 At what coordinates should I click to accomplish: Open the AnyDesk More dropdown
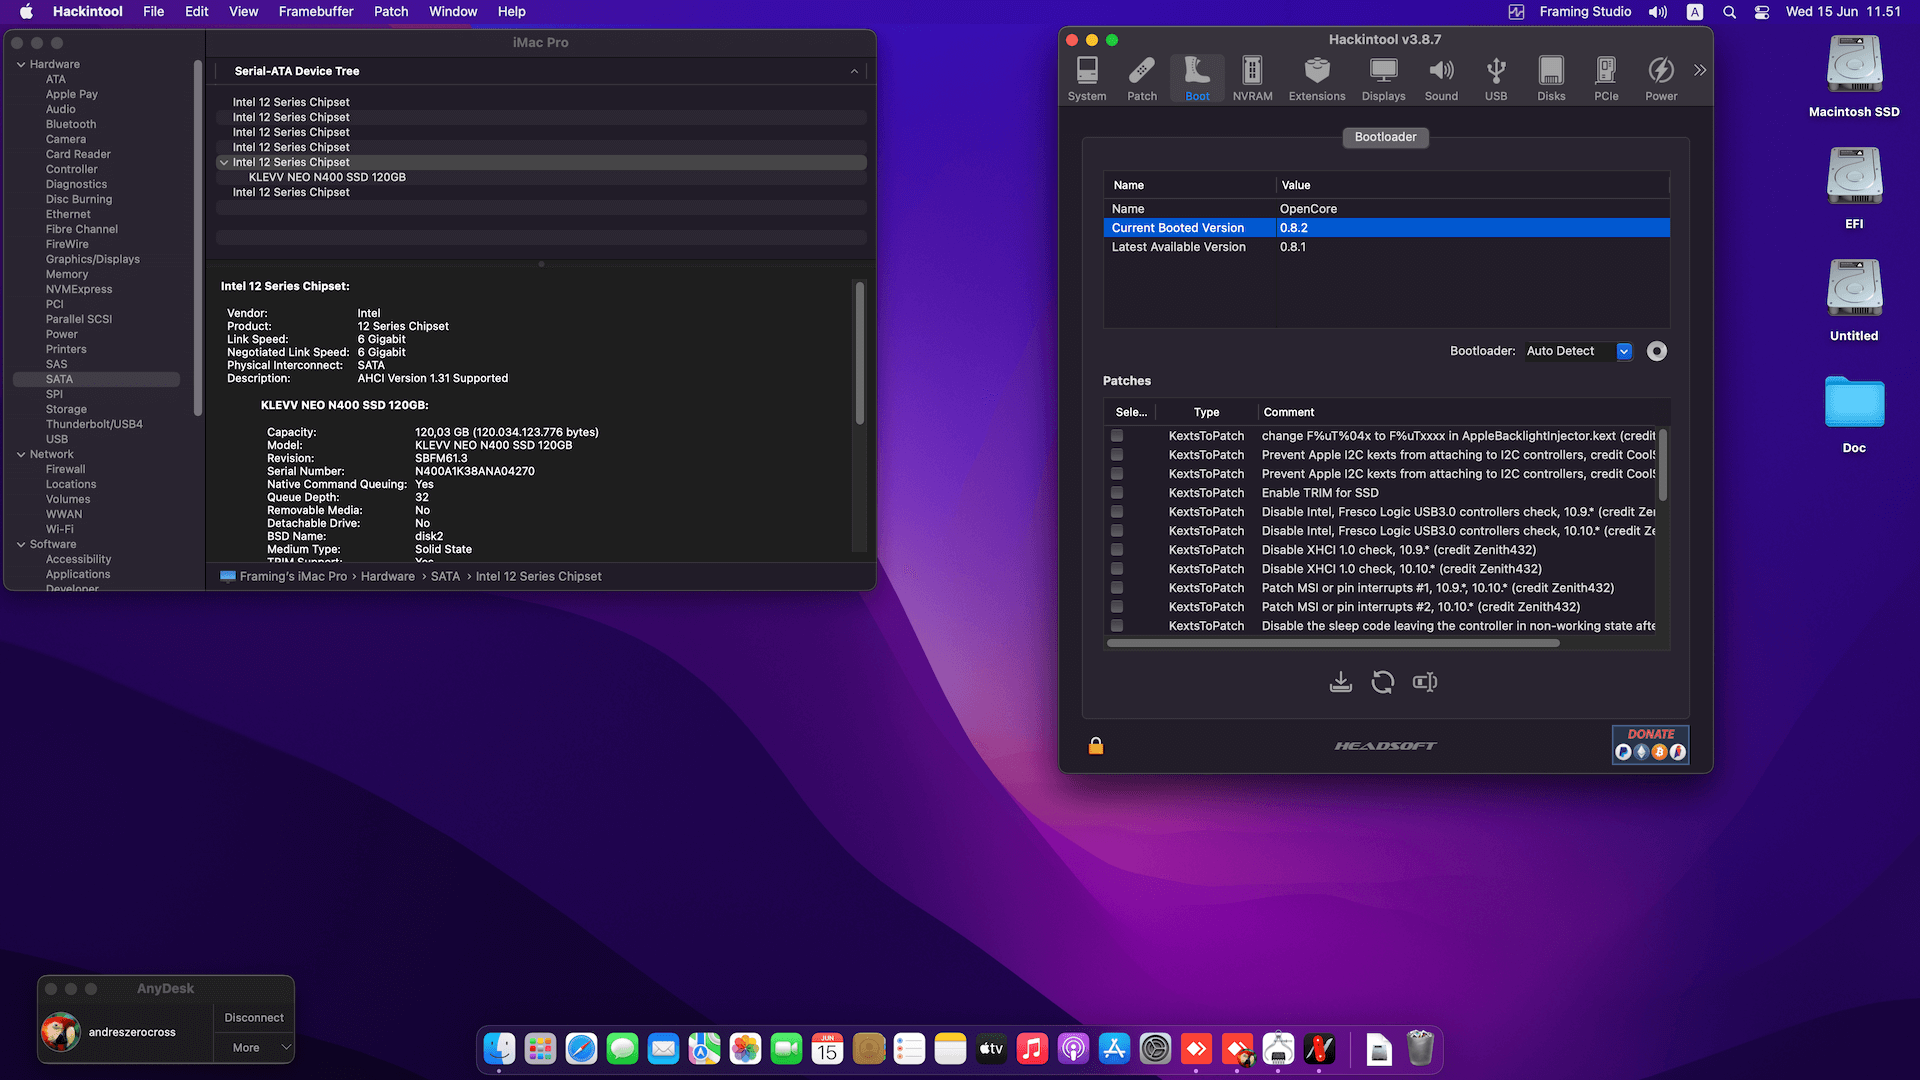tap(254, 1047)
